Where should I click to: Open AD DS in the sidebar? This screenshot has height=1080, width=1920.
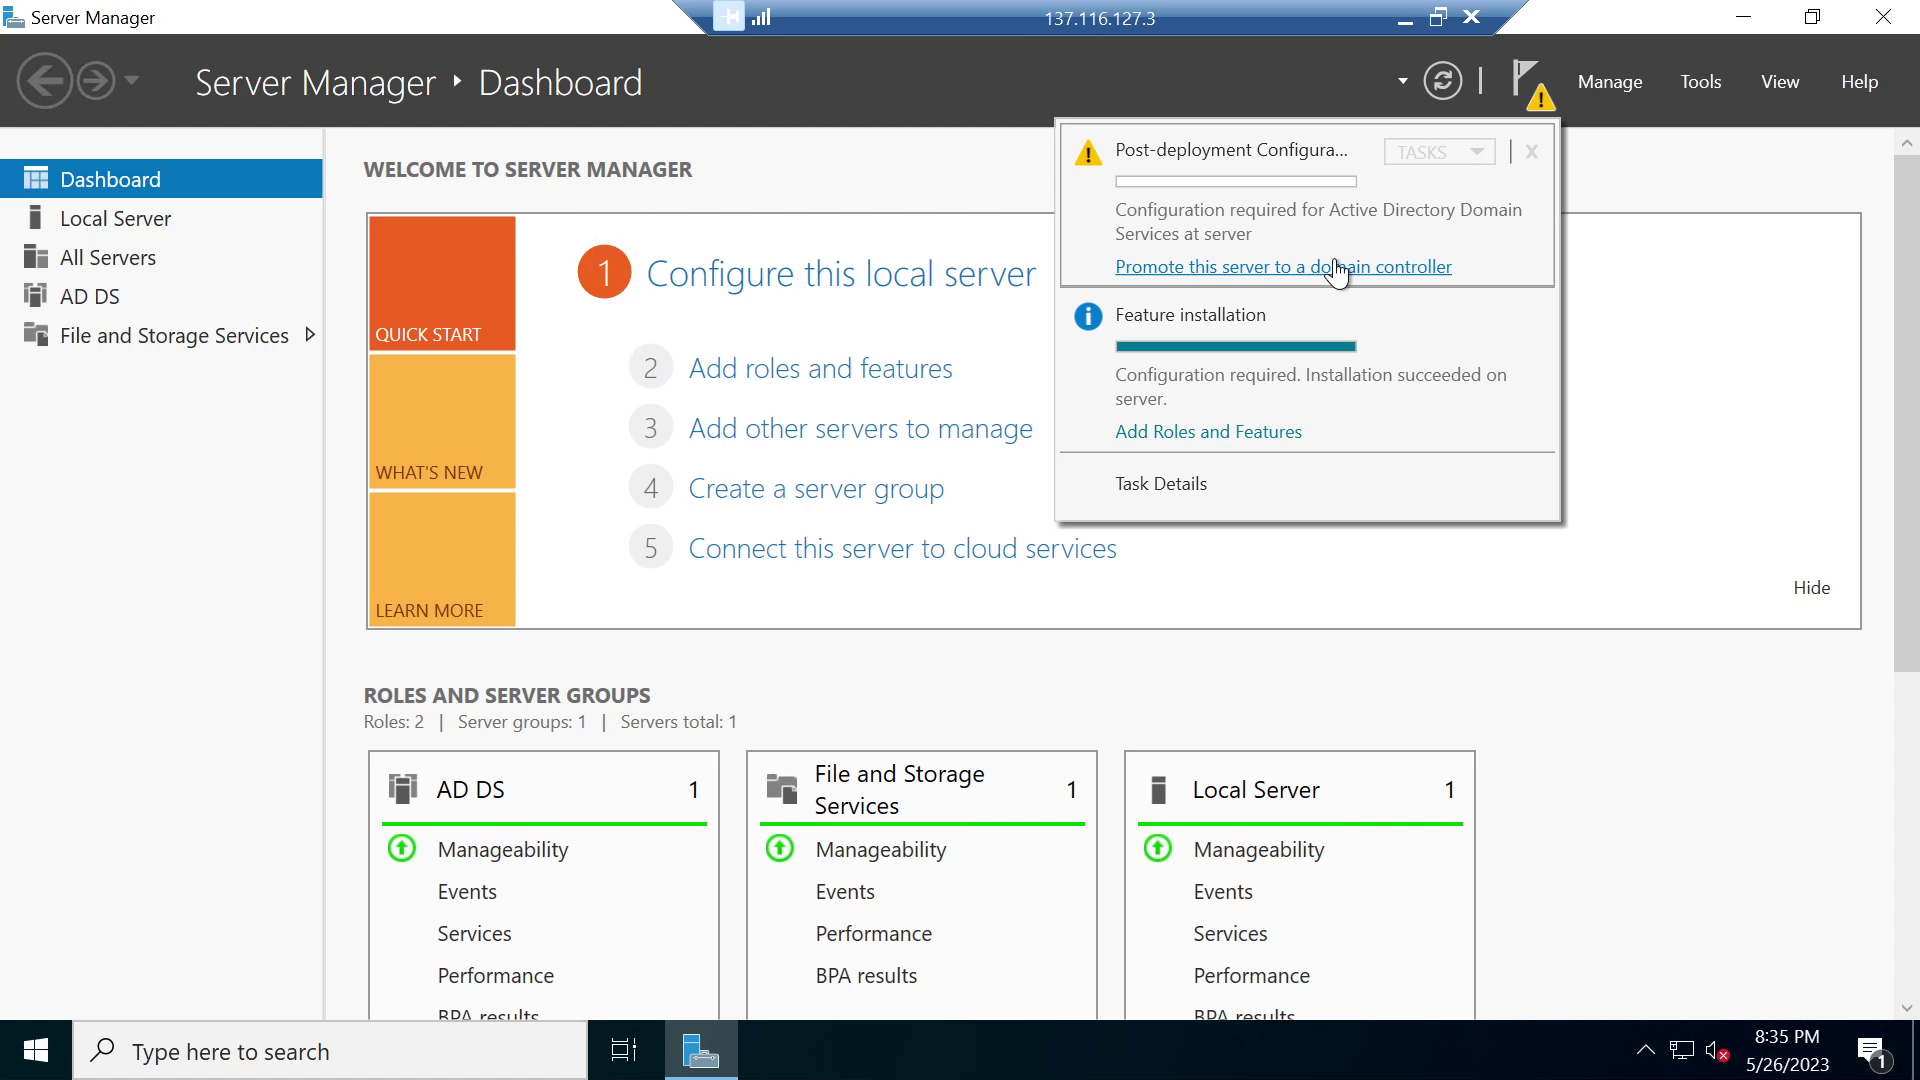click(161, 296)
